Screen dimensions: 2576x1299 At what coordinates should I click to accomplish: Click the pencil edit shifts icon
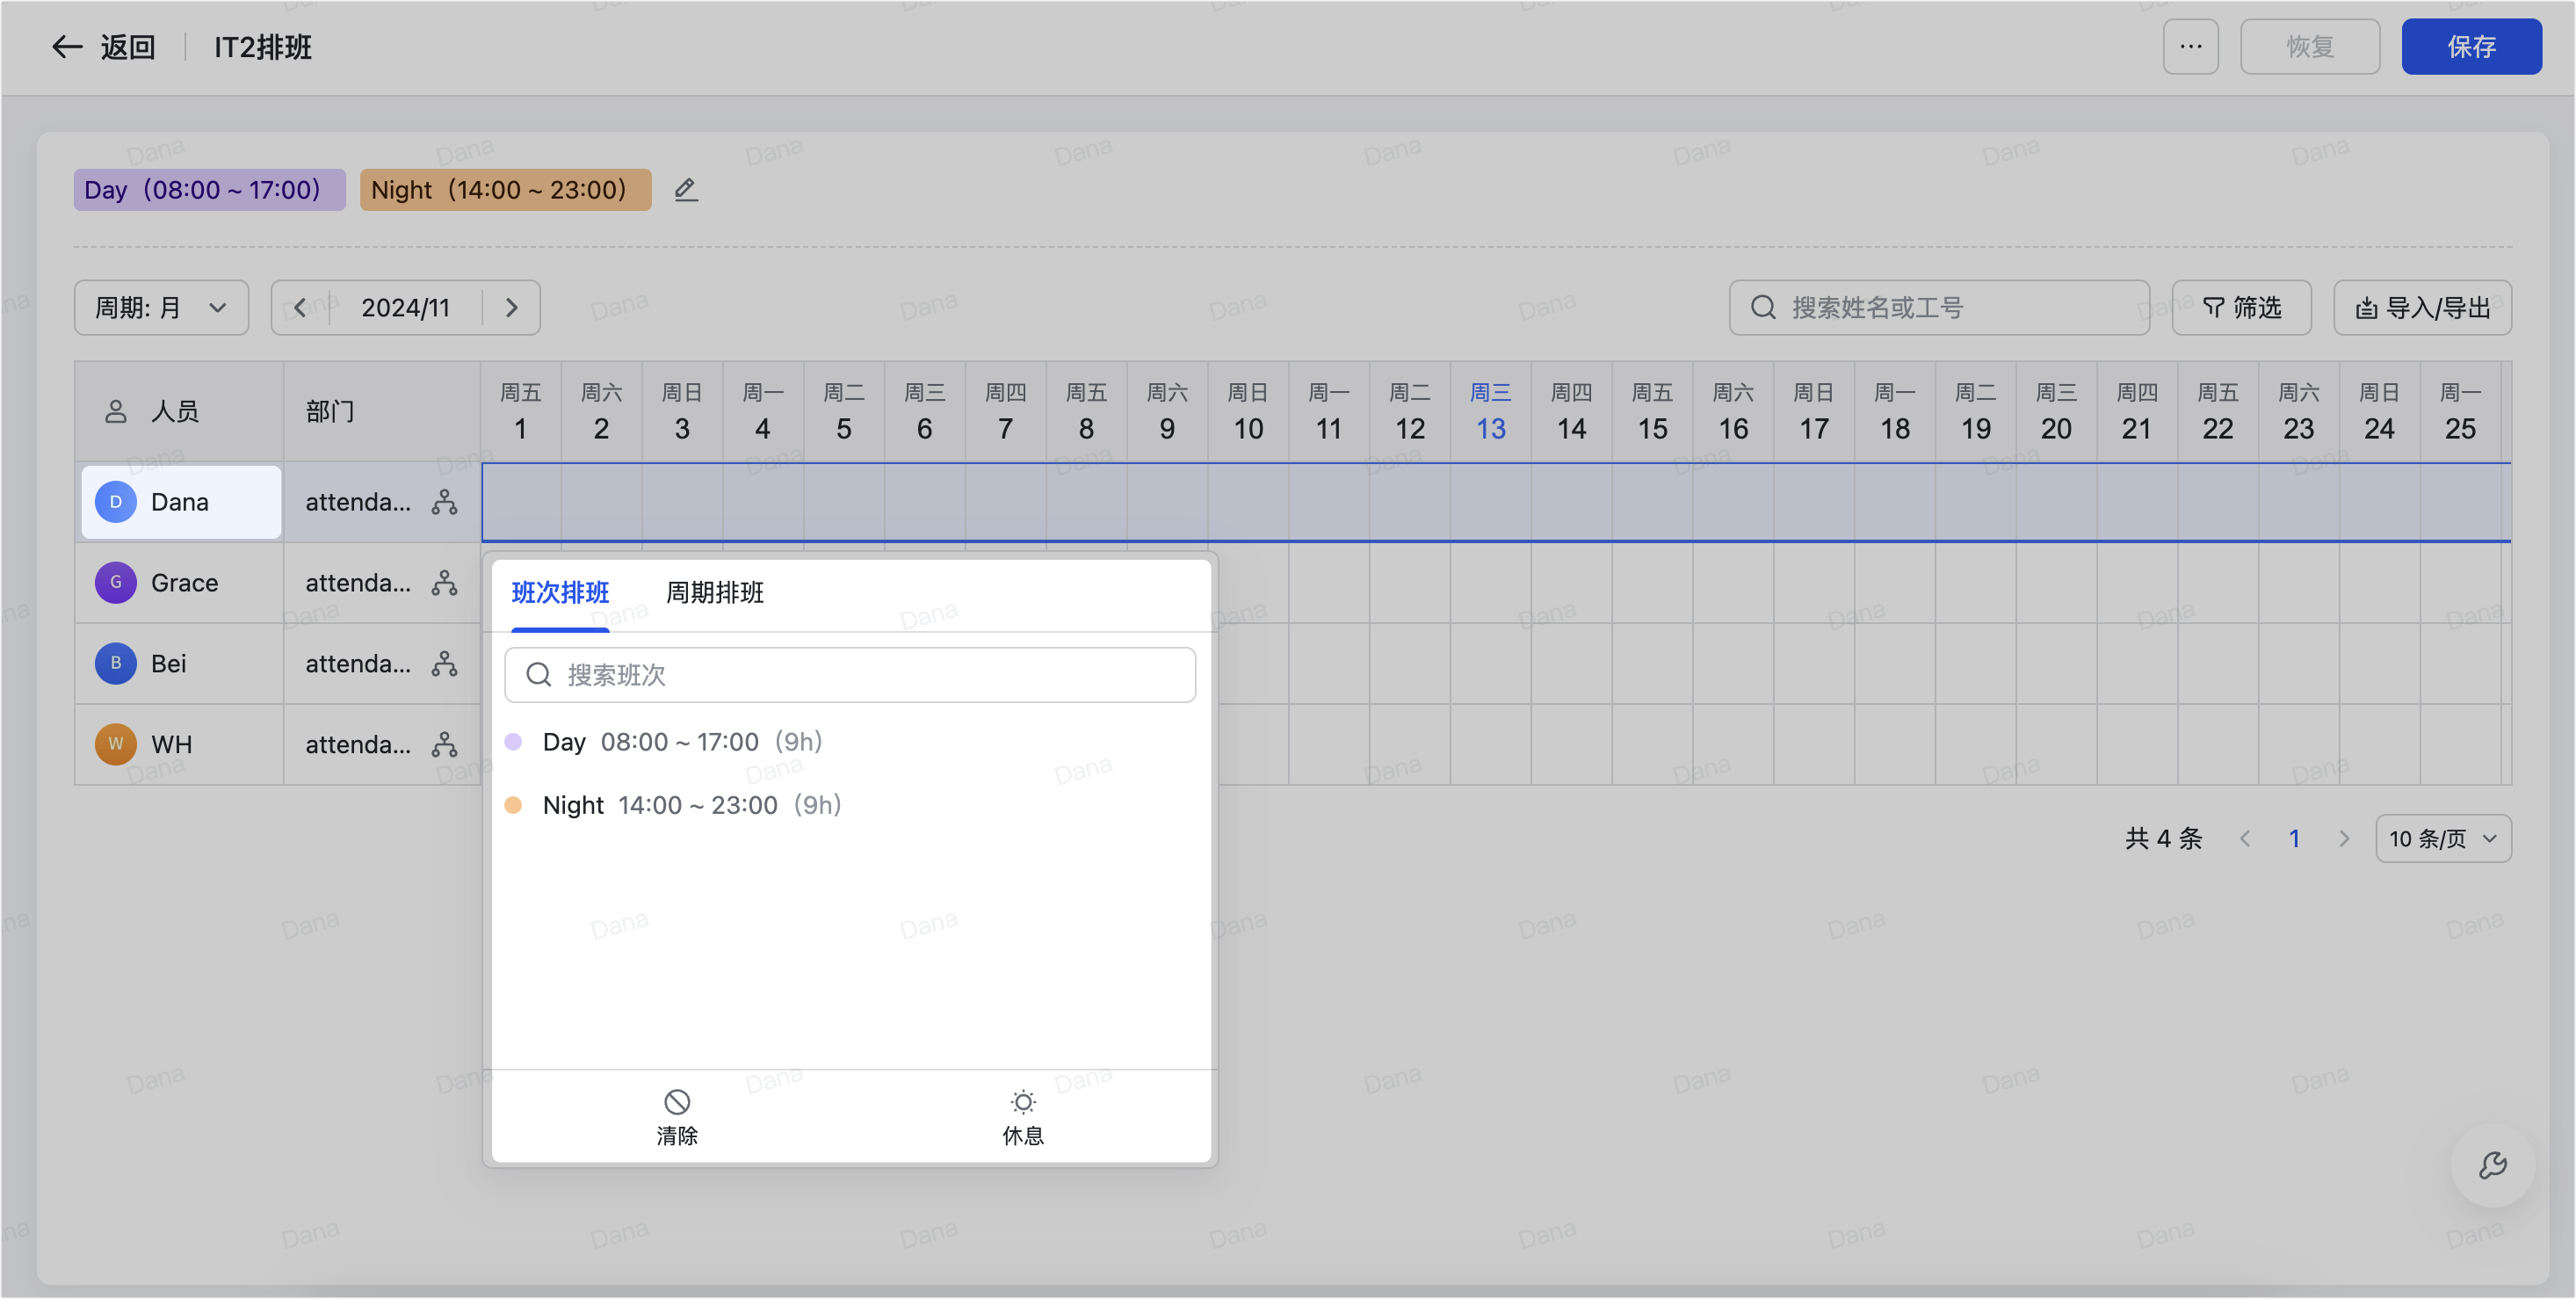click(685, 190)
